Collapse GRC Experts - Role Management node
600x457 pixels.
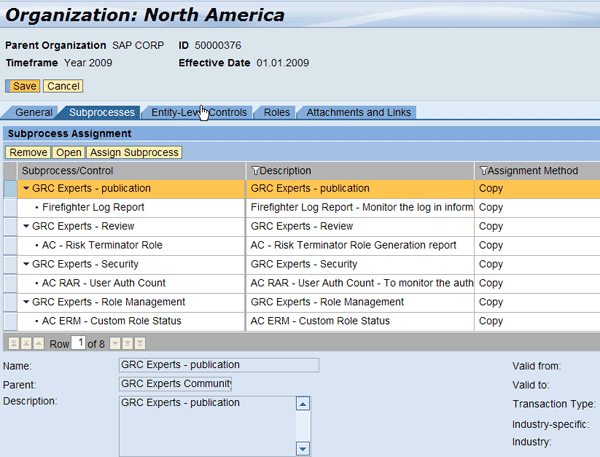point(26,302)
